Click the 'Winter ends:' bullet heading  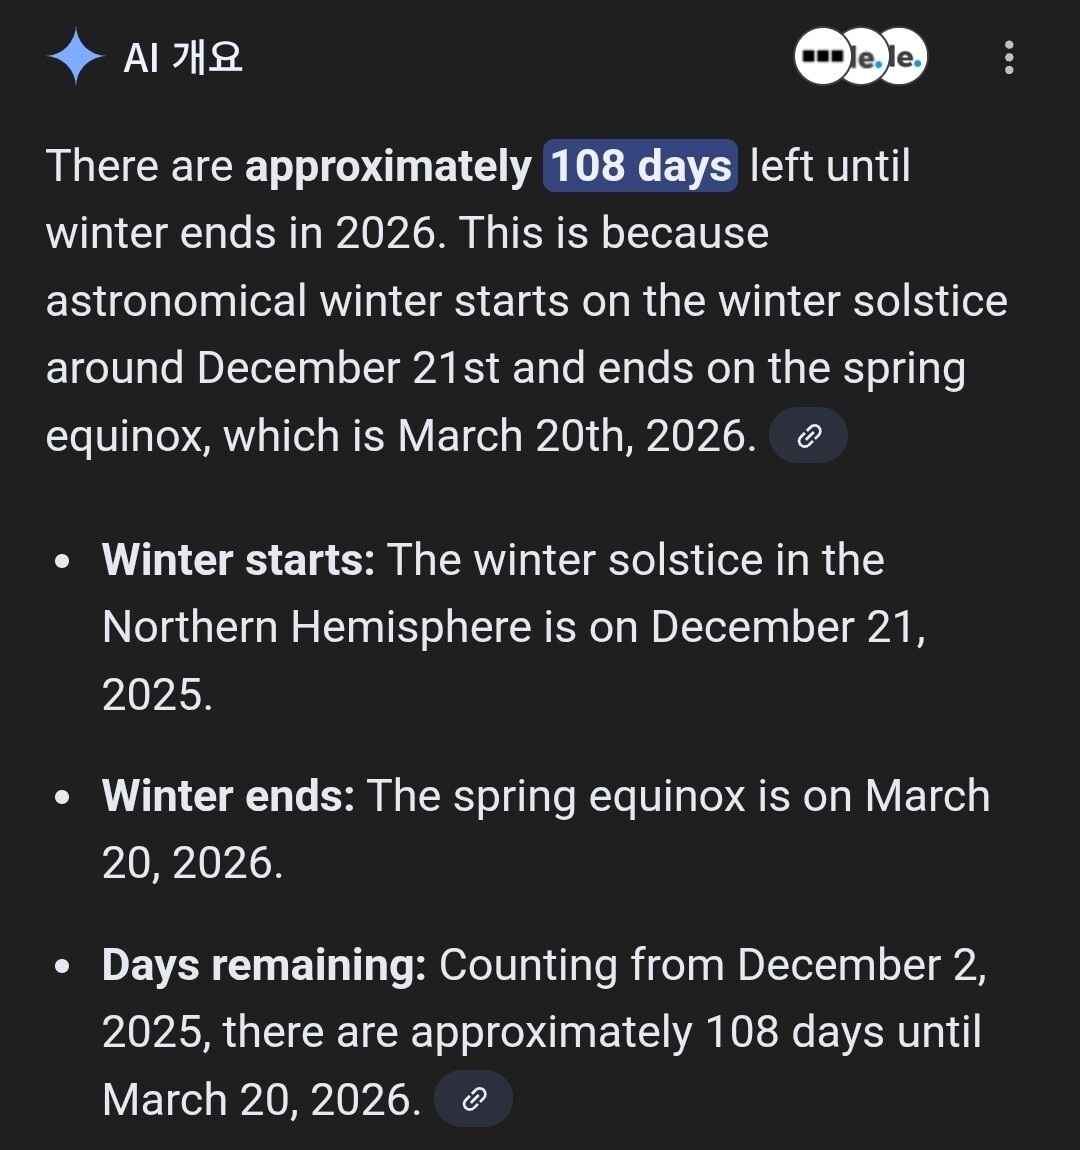(x=228, y=796)
